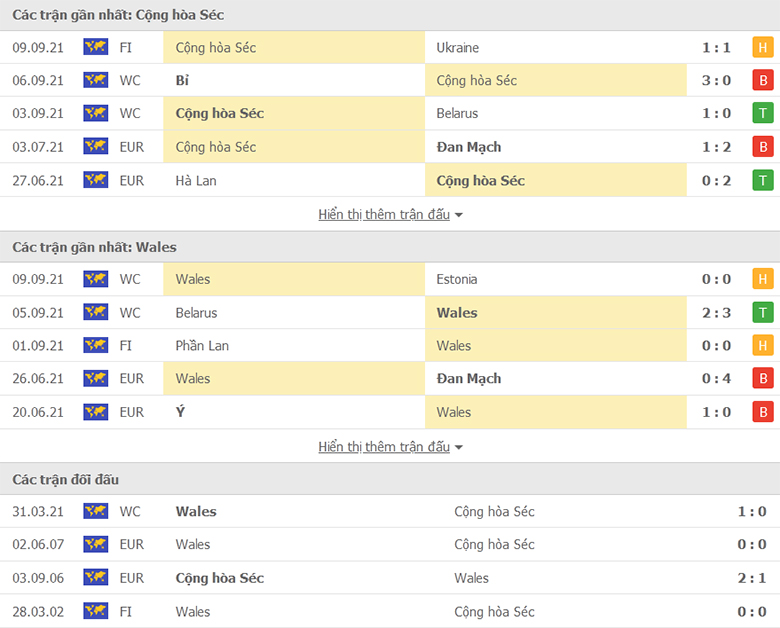Open Phần Lan team link

pos(202,345)
